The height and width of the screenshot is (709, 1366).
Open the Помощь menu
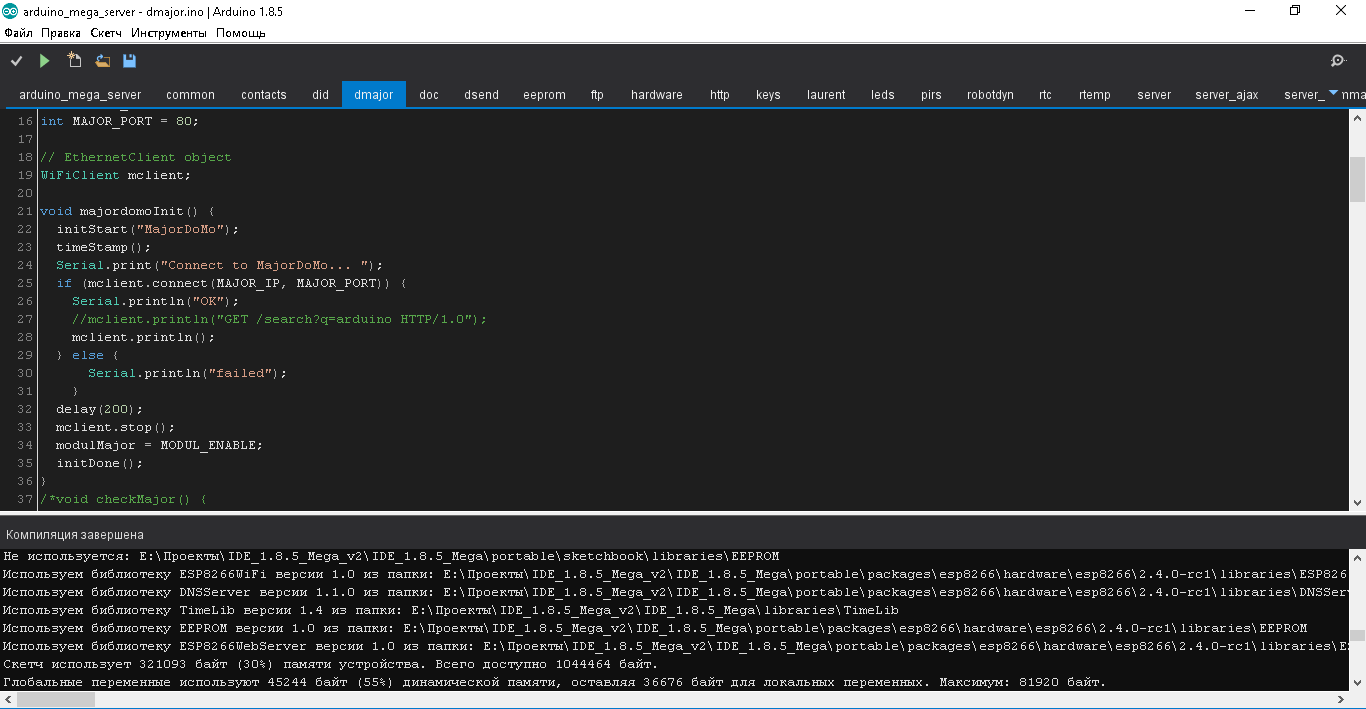[241, 33]
